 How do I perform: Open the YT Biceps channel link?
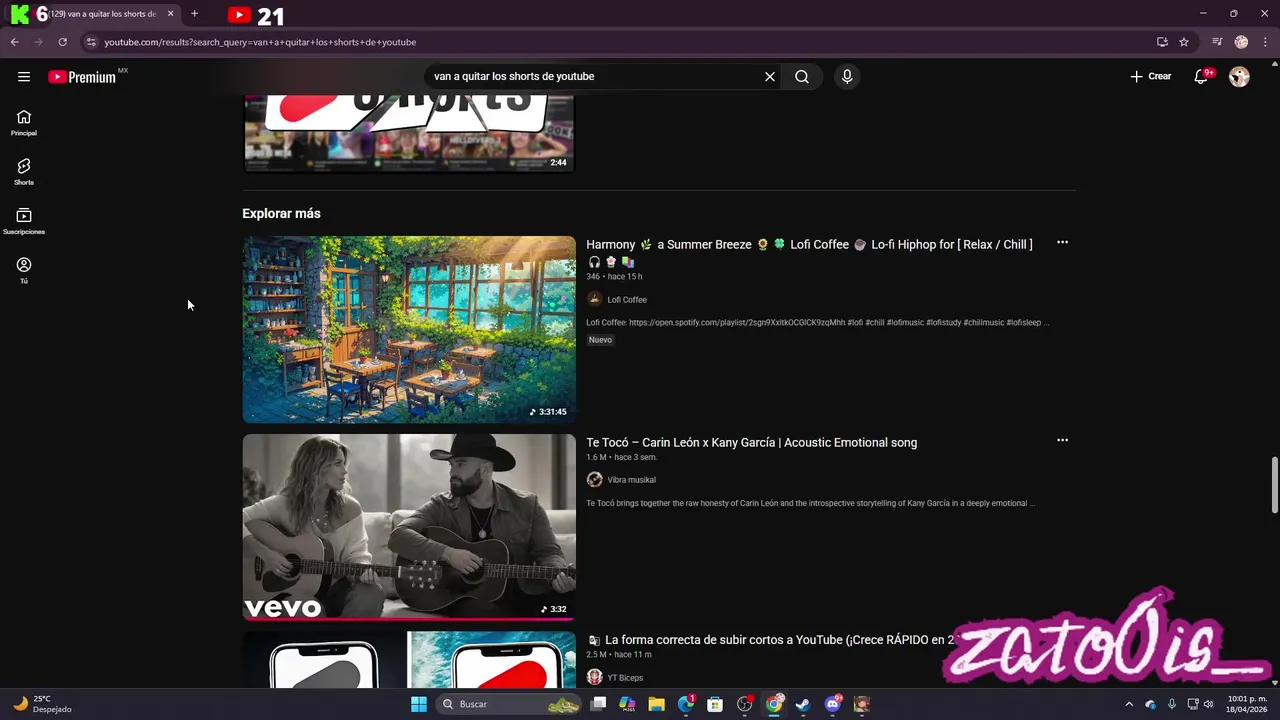pos(625,678)
